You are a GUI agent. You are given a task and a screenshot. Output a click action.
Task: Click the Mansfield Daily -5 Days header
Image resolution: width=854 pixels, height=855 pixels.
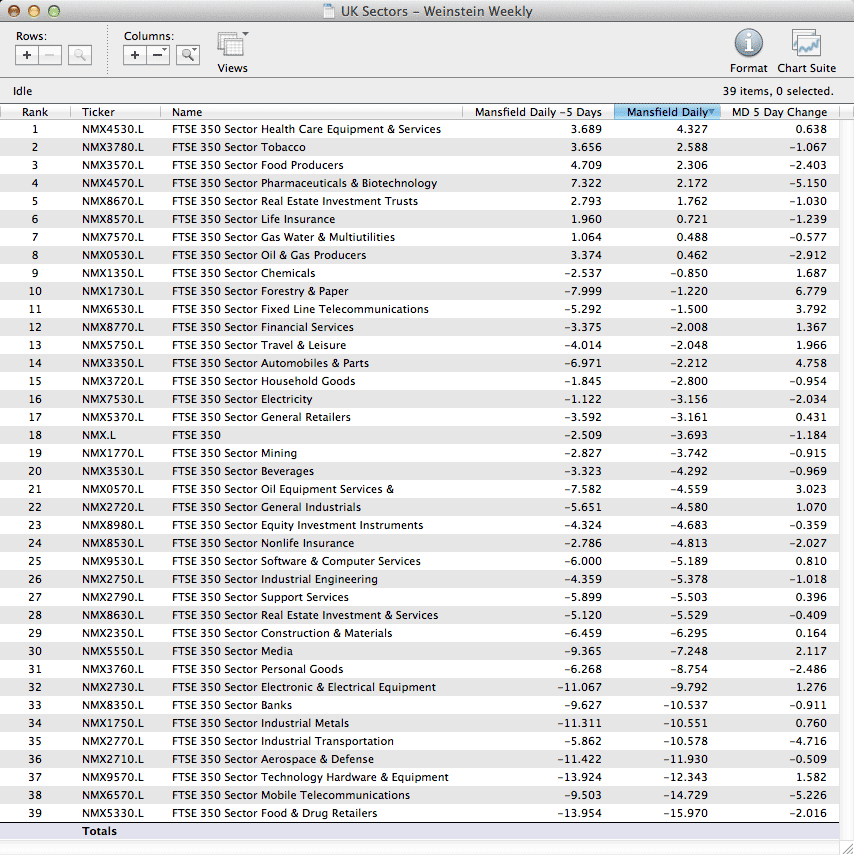[x=537, y=112]
